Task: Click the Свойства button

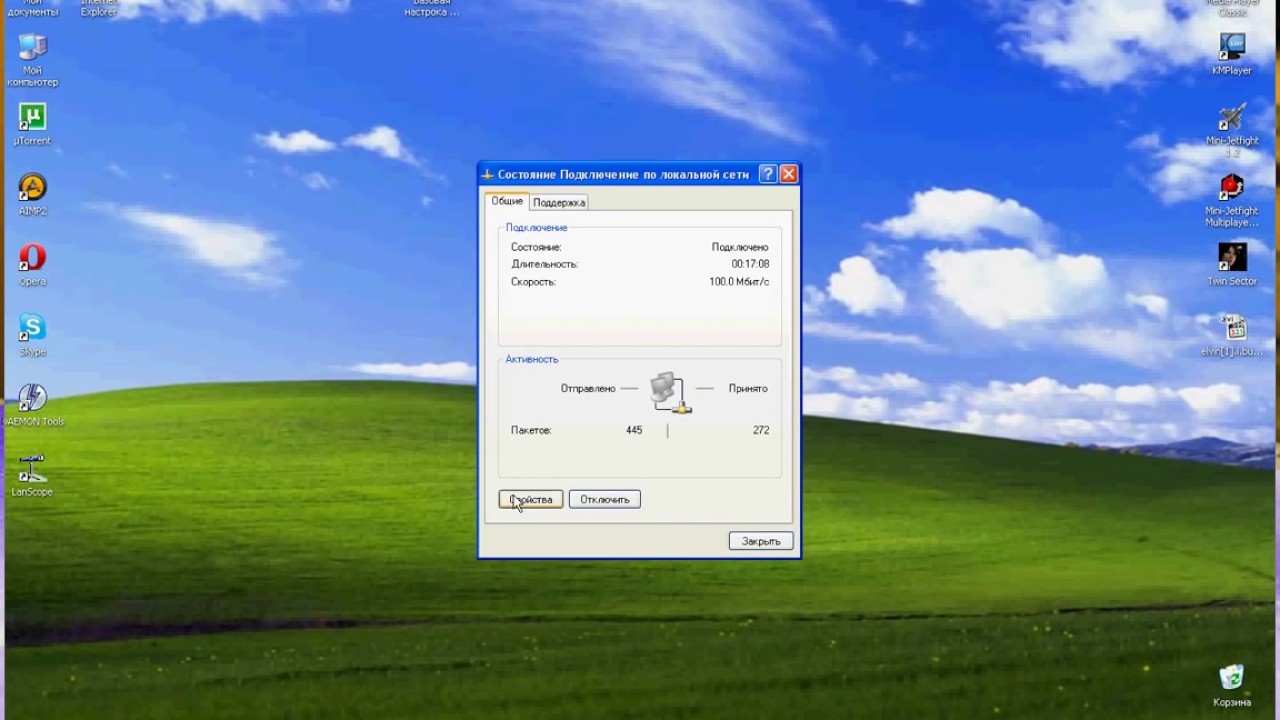Action: click(531, 499)
